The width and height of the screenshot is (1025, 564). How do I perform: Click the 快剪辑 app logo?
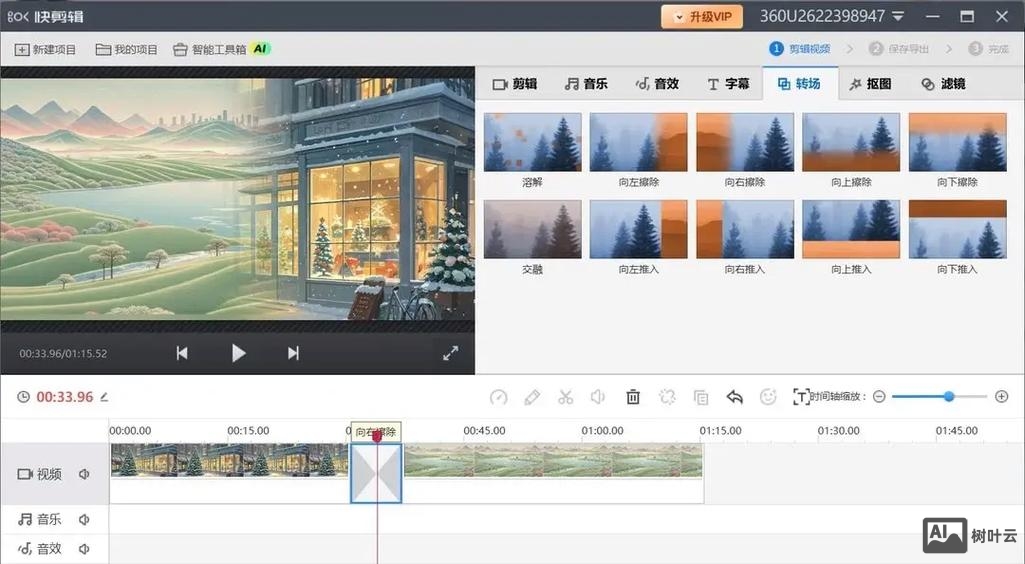click(x=46, y=16)
